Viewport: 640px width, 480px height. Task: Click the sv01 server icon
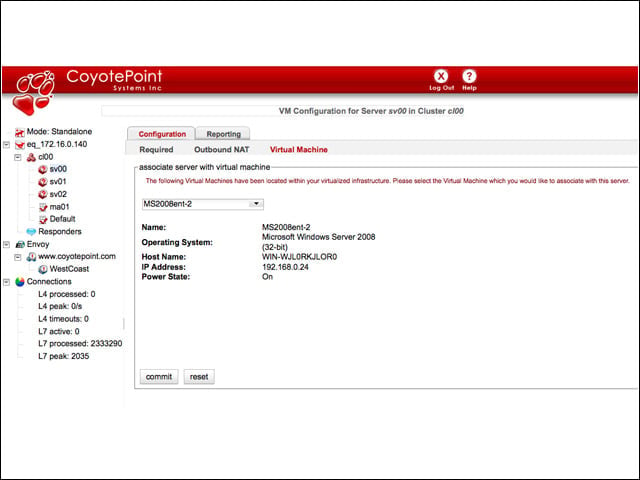click(42, 182)
